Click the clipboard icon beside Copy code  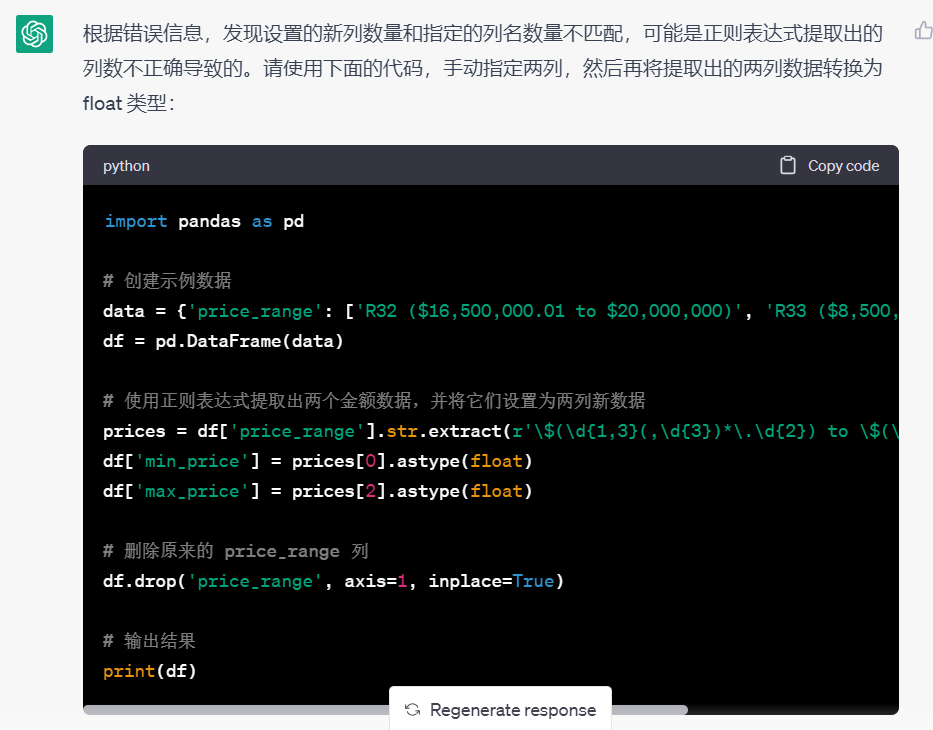(787, 165)
